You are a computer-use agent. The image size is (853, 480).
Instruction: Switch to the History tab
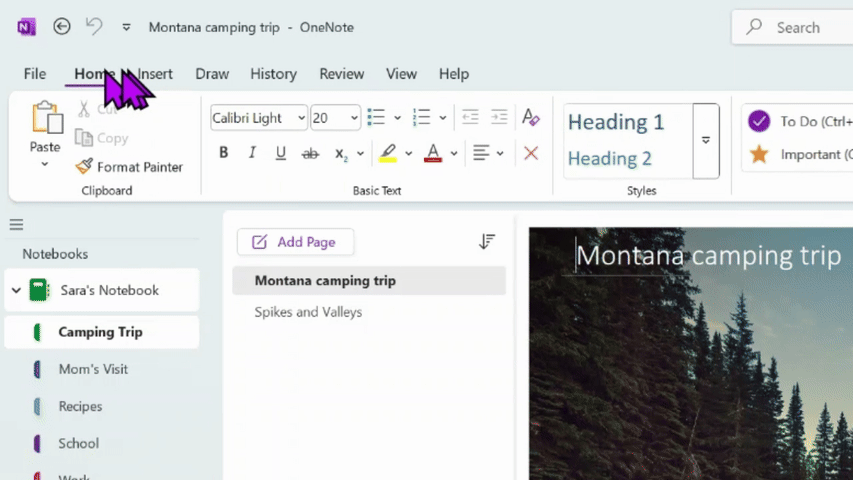pyautogui.click(x=274, y=73)
